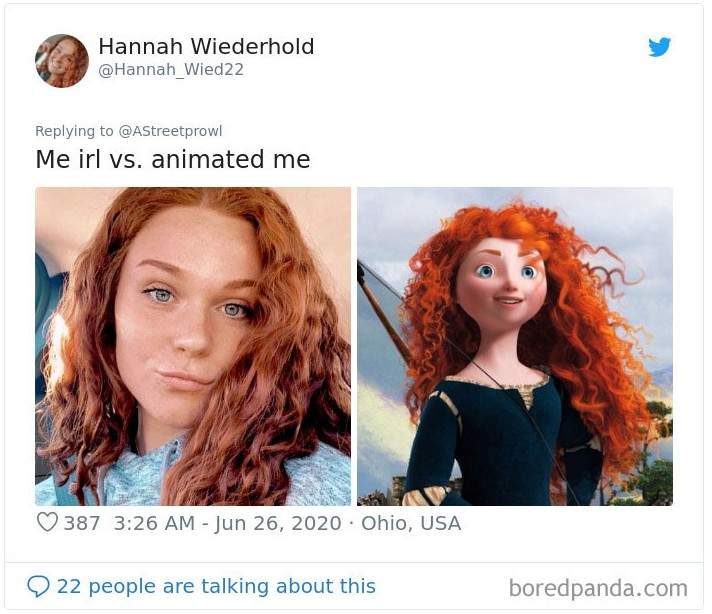Image resolution: width=712 pixels, height=614 pixels.
Task: Open the real-life selfie photo
Action: [x=193, y=346]
